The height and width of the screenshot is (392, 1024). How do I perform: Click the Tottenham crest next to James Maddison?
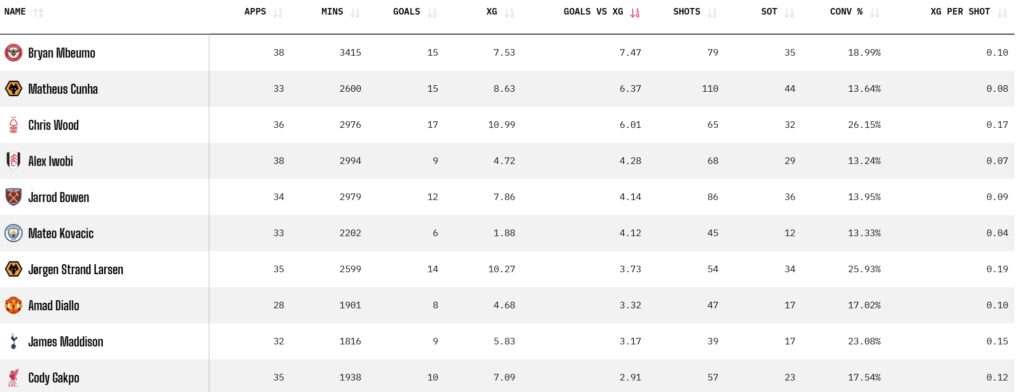pos(13,341)
